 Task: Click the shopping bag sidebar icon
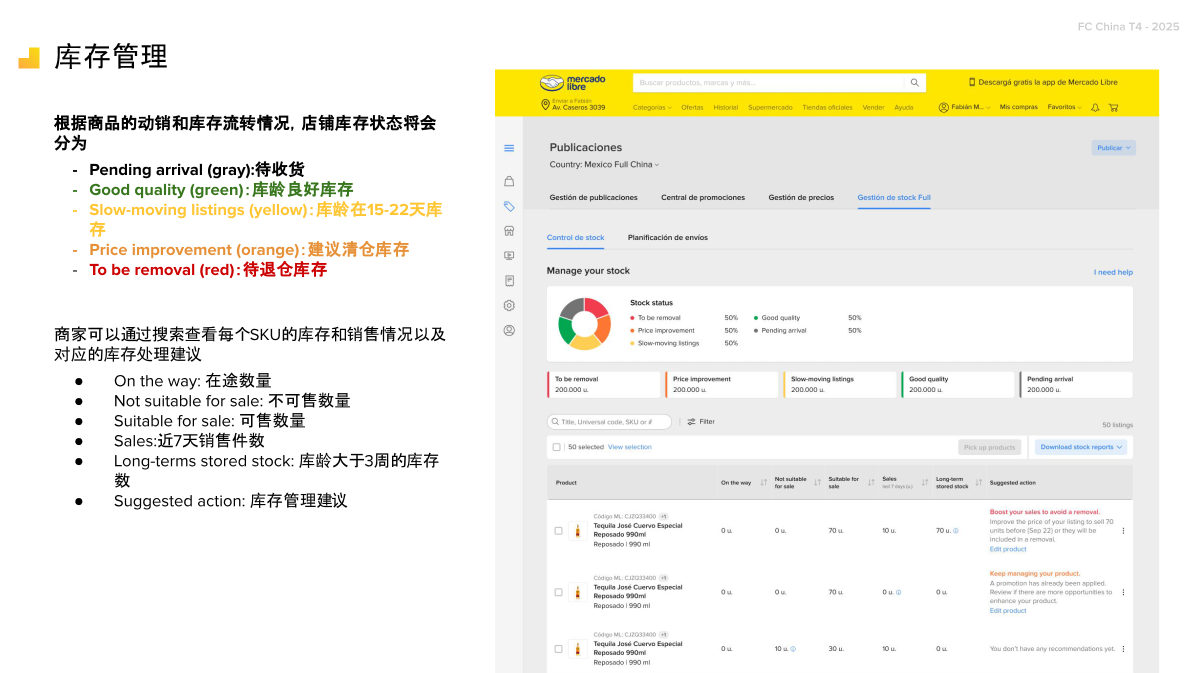tap(509, 182)
